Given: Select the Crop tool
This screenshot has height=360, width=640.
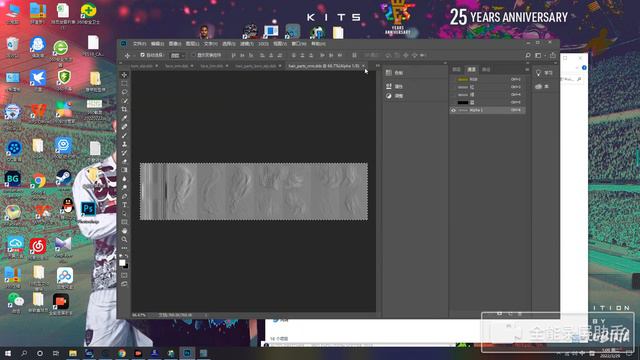Looking at the screenshot, I should [x=124, y=109].
